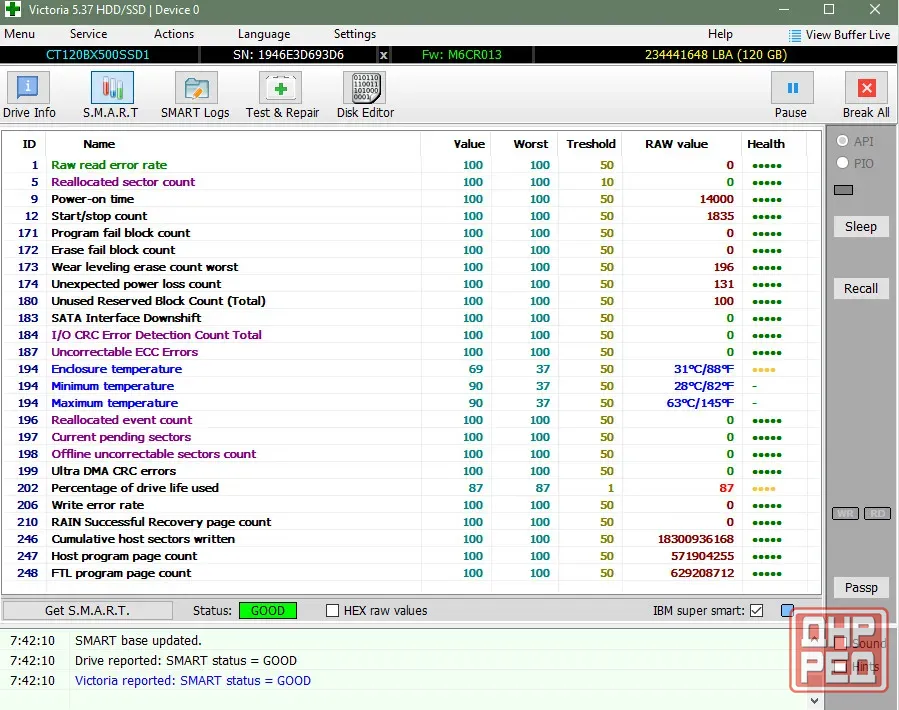Click the Raw read error rate attribute
Viewport: 899px width, 710px height.
109,165
